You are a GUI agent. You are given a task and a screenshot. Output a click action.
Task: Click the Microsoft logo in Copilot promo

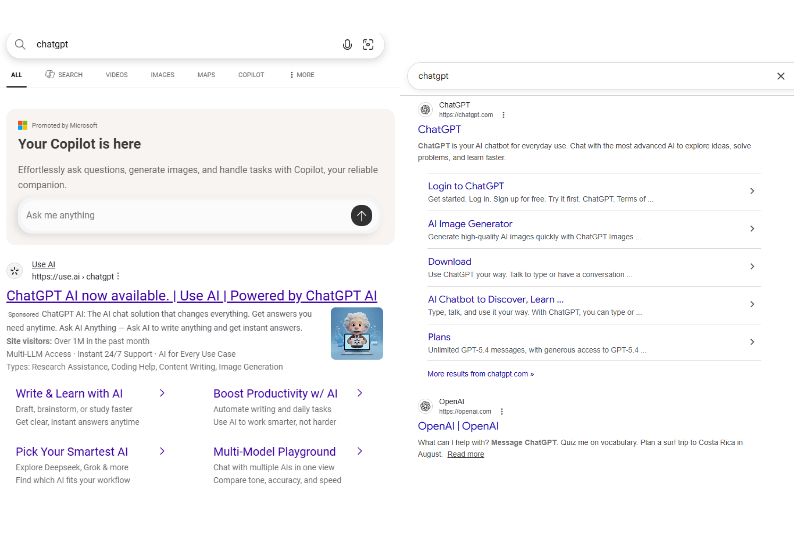22,125
